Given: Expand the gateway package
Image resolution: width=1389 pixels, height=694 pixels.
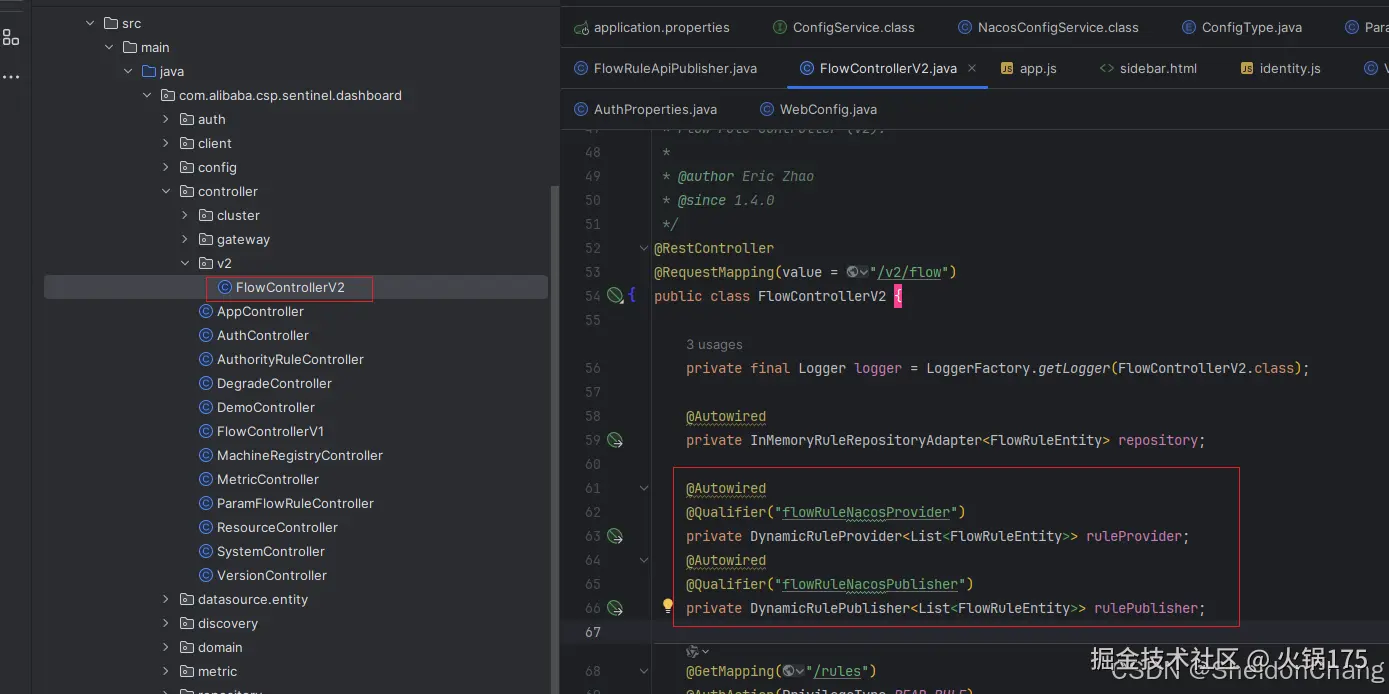Looking at the screenshot, I should point(185,239).
